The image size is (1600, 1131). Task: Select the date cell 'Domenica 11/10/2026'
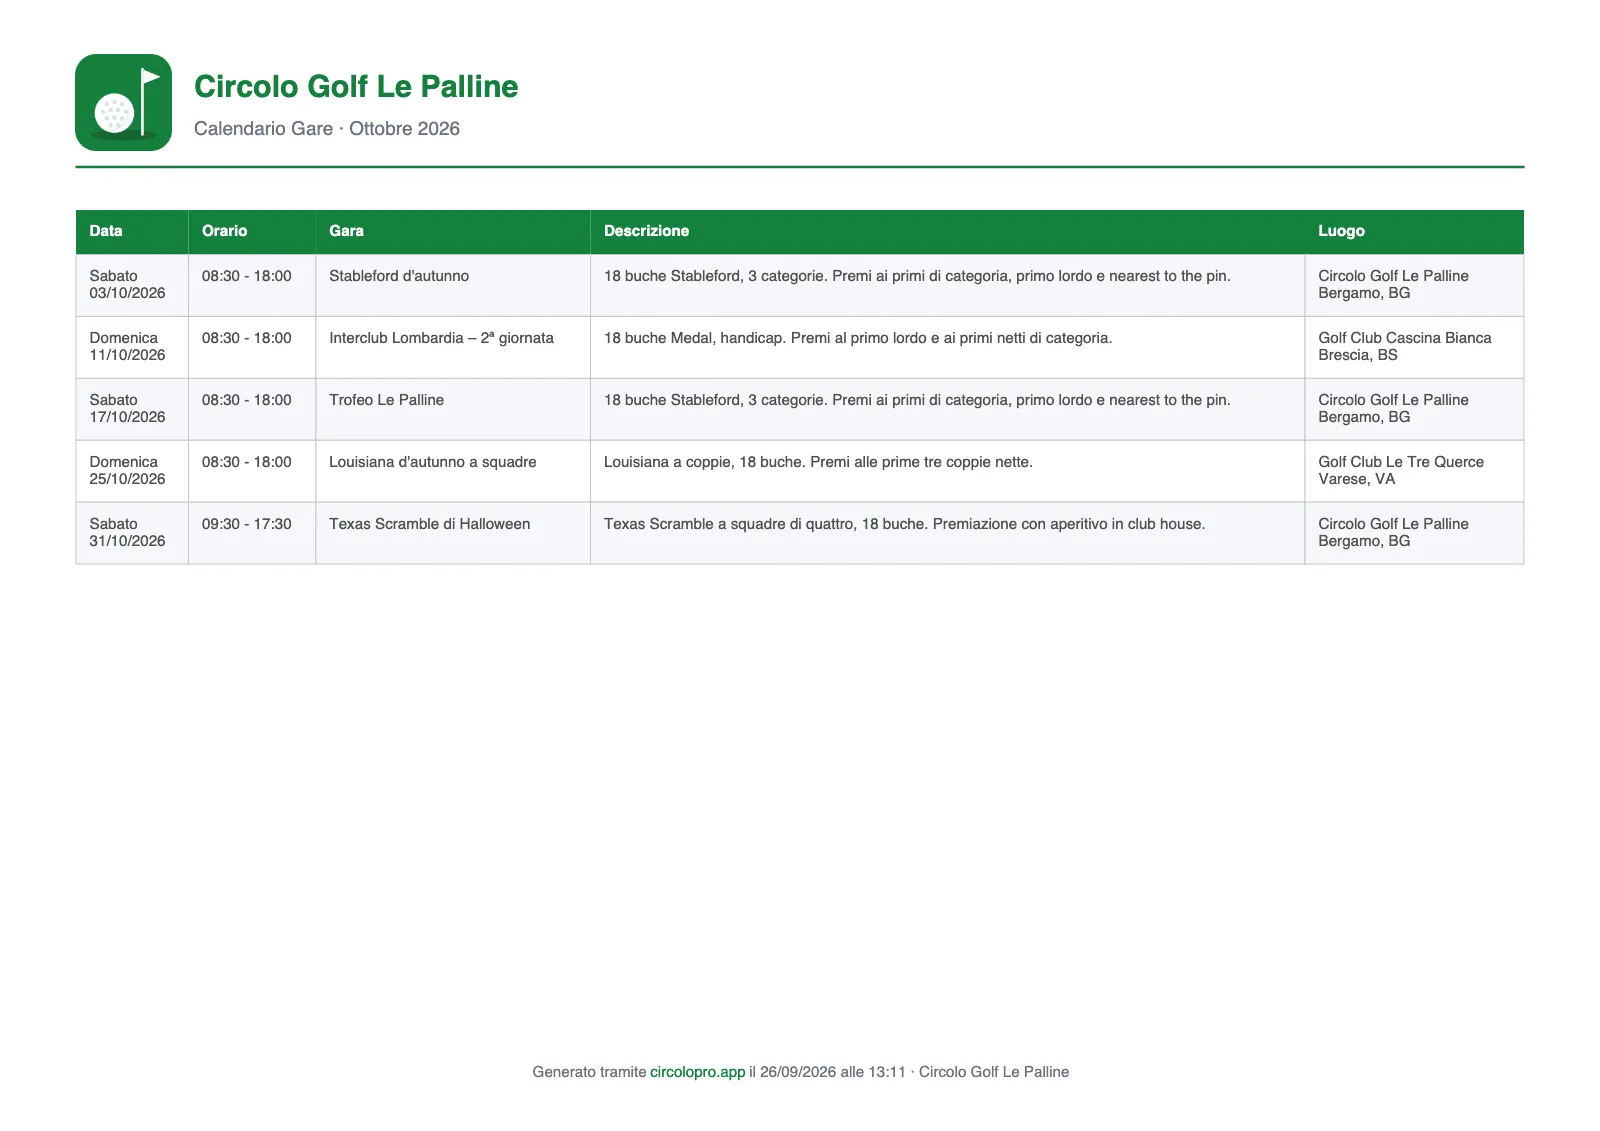[132, 347]
